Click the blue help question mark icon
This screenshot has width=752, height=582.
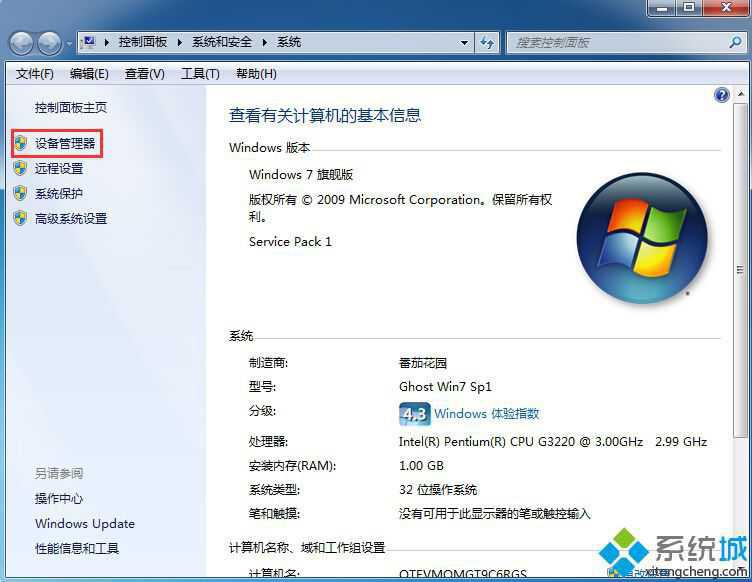pyautogui.click(x=721, y=94)
